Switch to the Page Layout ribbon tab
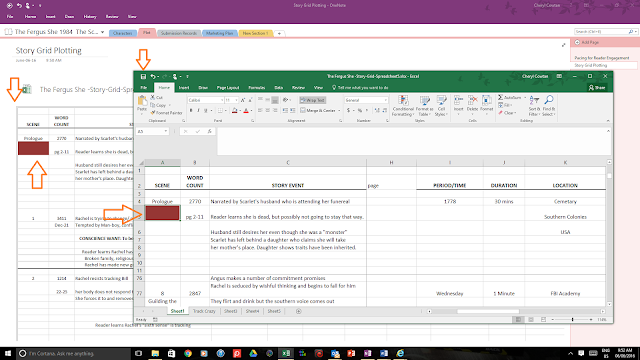640x360 pixels. click(228, 88)
